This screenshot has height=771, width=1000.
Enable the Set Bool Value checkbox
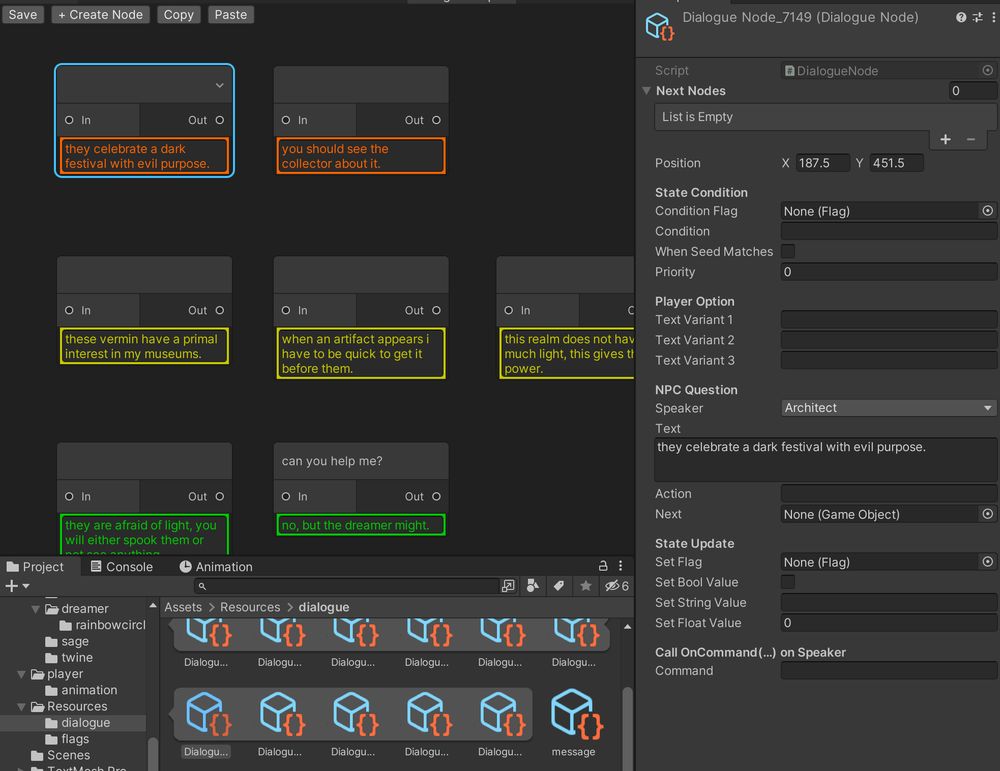(788, 582)
